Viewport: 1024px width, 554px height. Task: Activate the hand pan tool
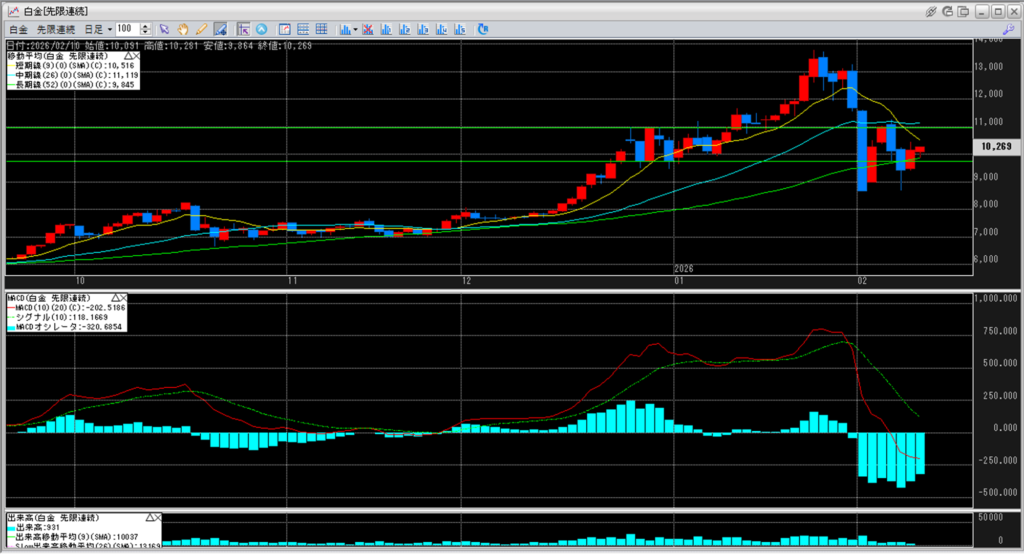tap(183, 29)
